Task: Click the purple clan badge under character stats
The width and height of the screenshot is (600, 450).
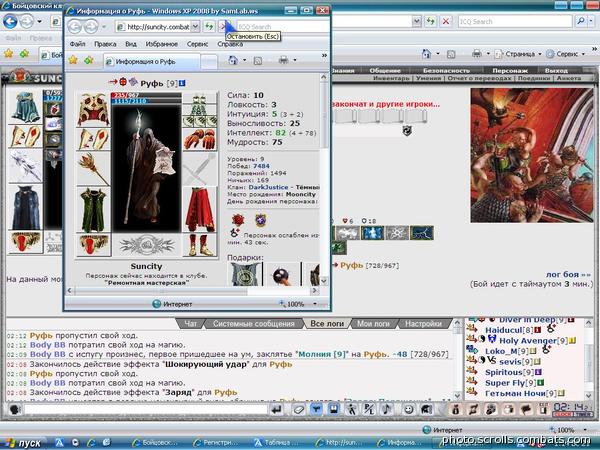Action: pyautogui.click(x=261, y=220)
